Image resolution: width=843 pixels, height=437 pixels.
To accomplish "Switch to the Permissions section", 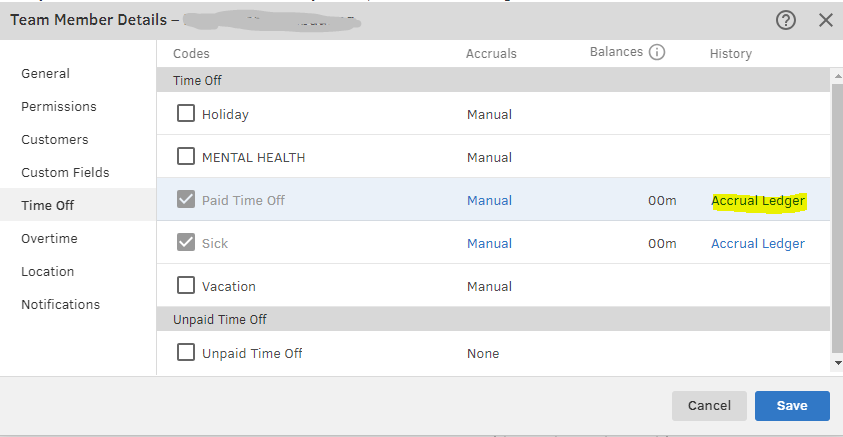I will click(59, 107).
